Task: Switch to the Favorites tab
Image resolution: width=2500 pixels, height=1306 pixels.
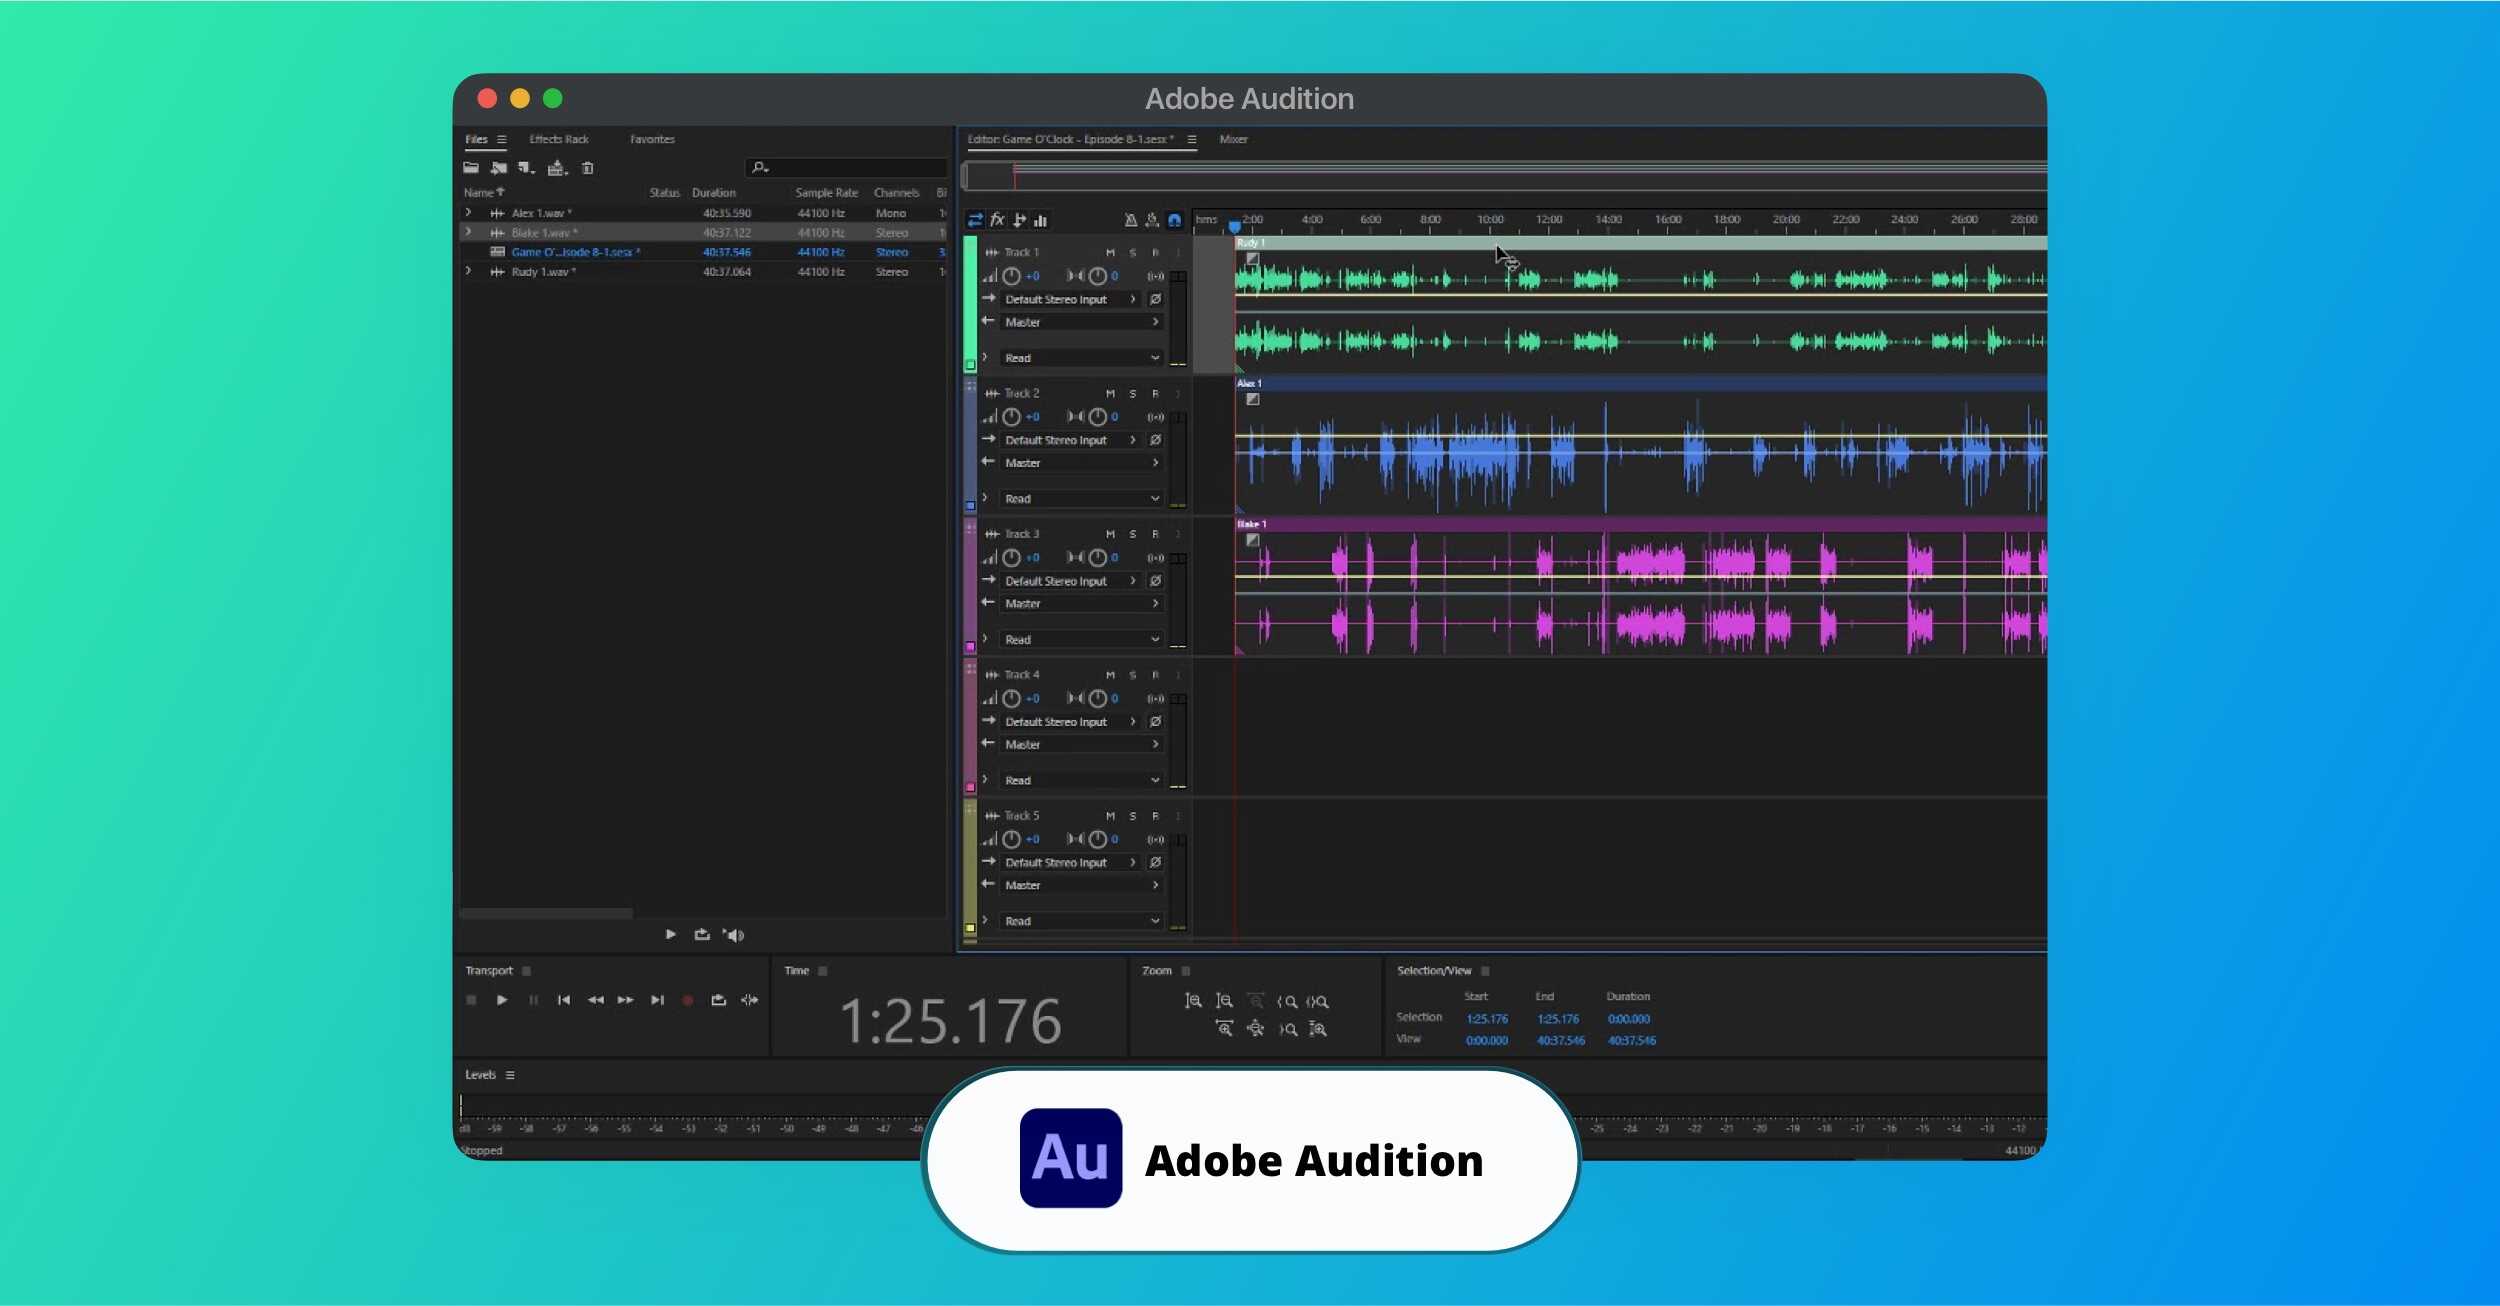Action: (652, 139)
